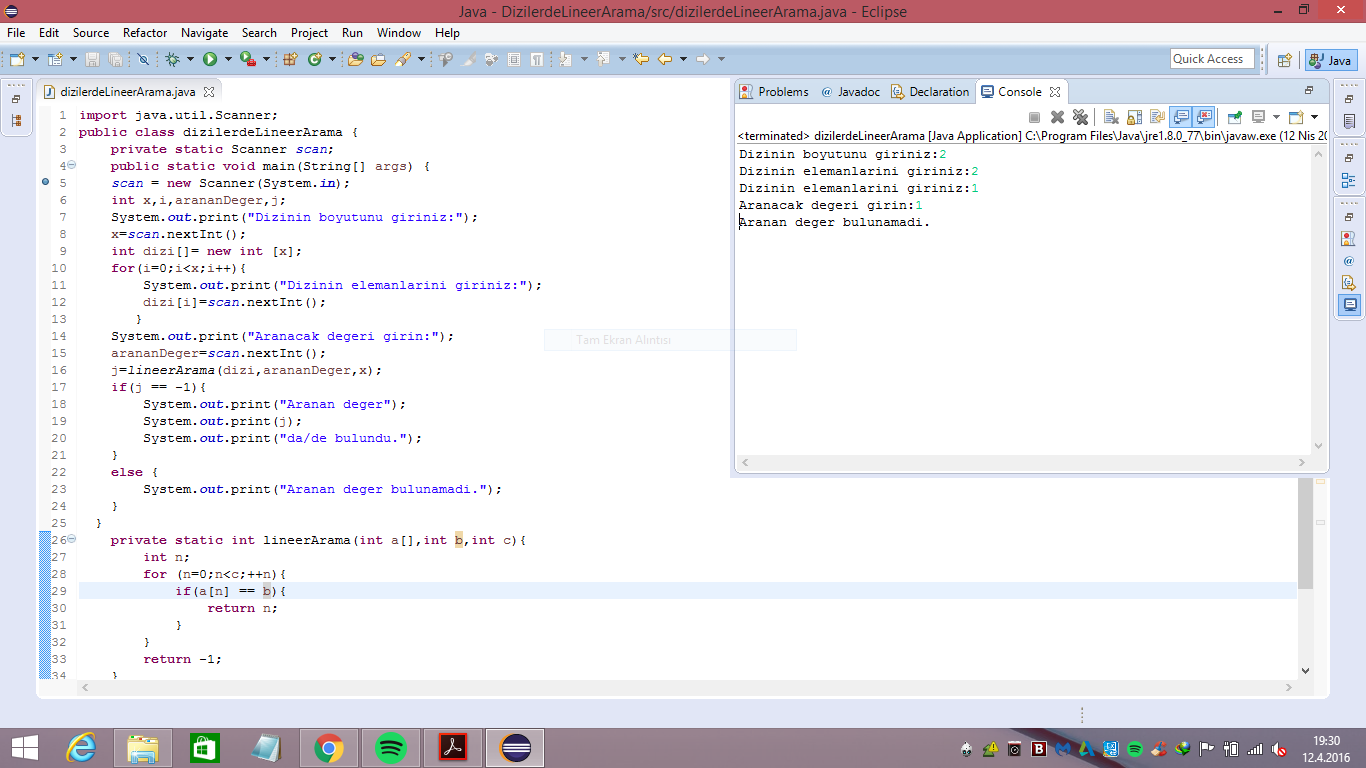
Task: Toggle Show Console When Standard Out Changes
Action: (x=1181, y=117)
